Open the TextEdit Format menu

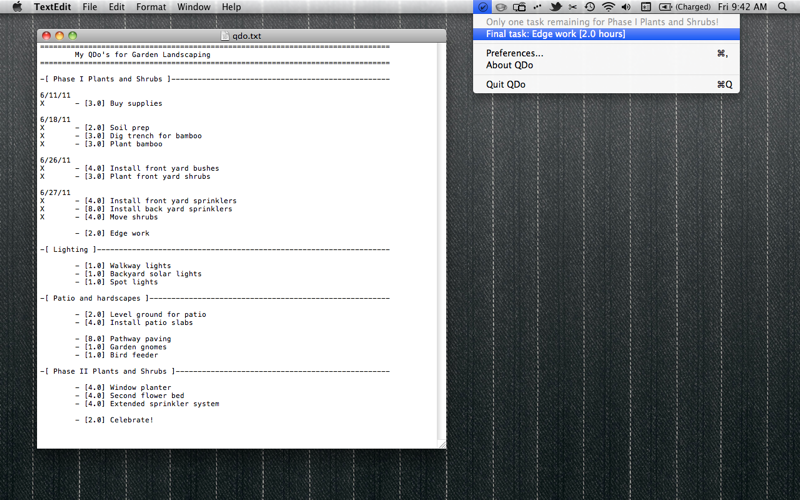(x=151, y=7)
